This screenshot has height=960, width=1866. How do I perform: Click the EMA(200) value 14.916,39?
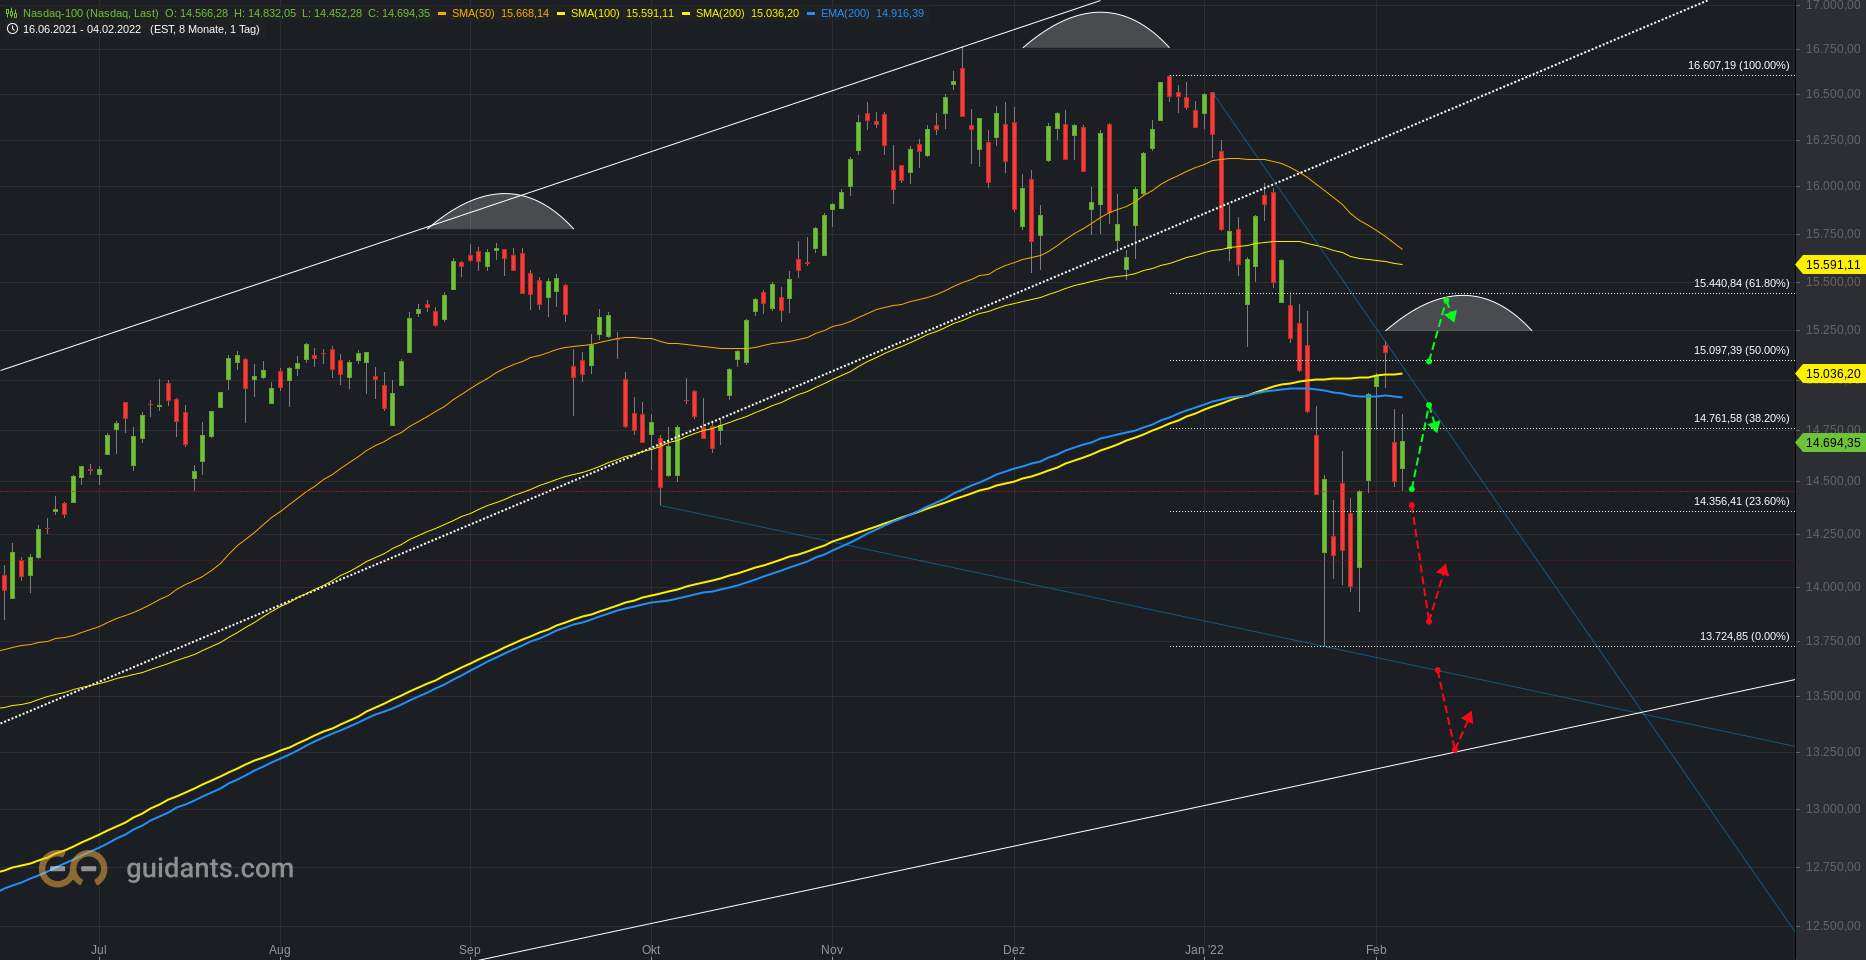pyautogui.click(x=900, y=13)
